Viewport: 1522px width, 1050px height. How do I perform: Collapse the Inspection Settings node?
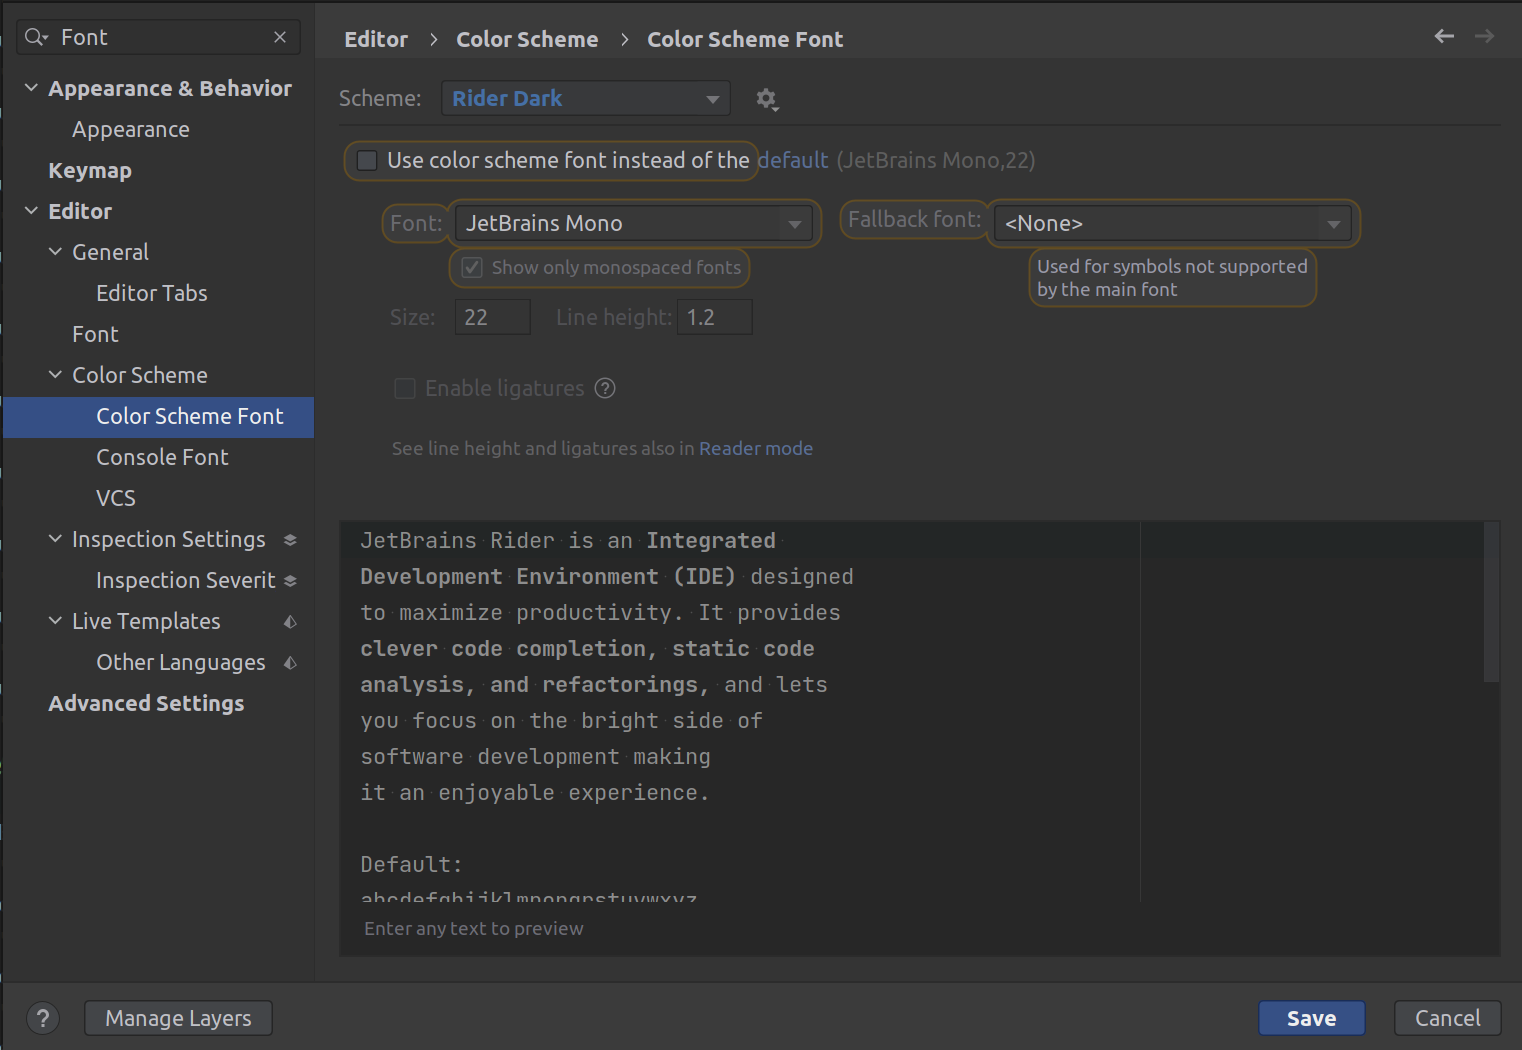pyautogui.click(x=55, y=539)
